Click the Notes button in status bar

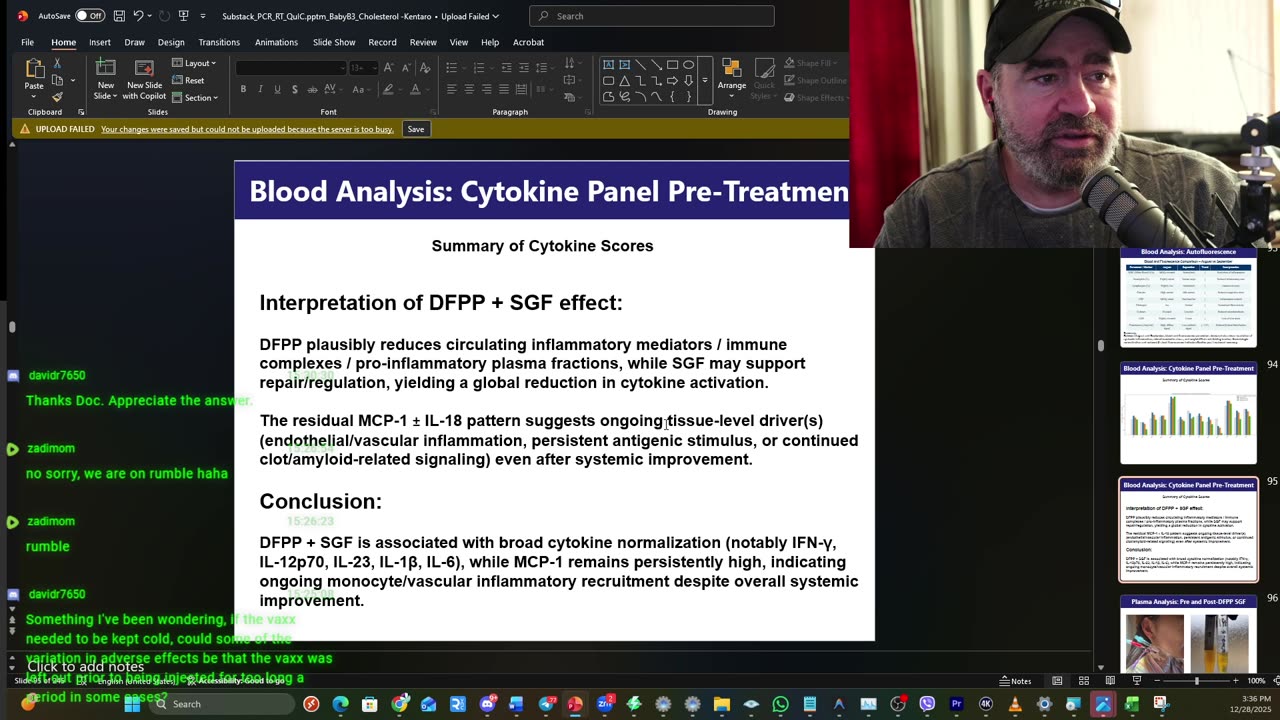1015,681
